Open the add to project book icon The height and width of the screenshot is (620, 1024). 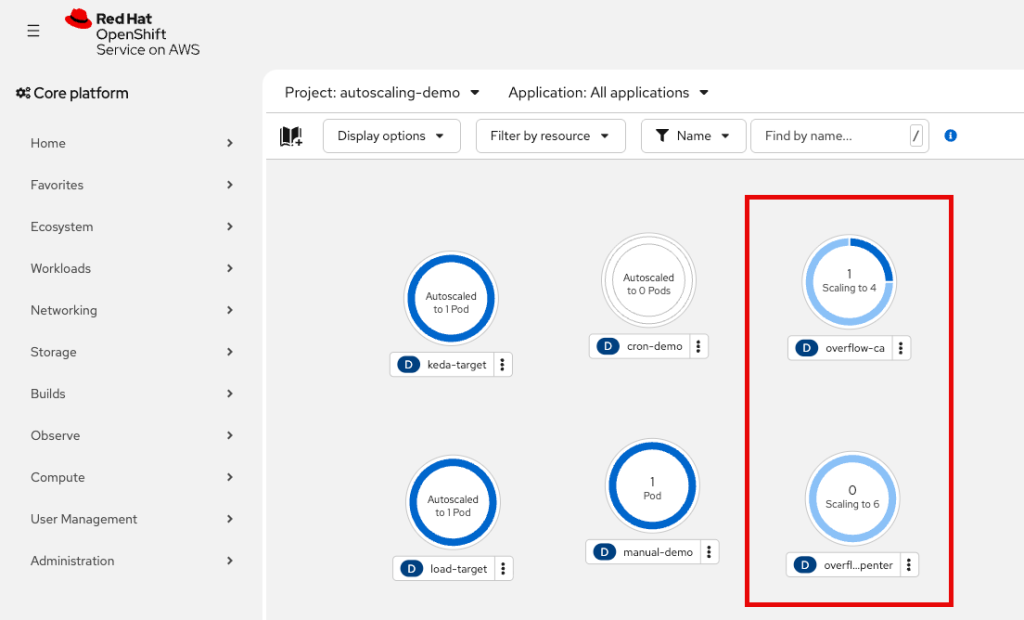pyautogui.click(x=291, y=136)
